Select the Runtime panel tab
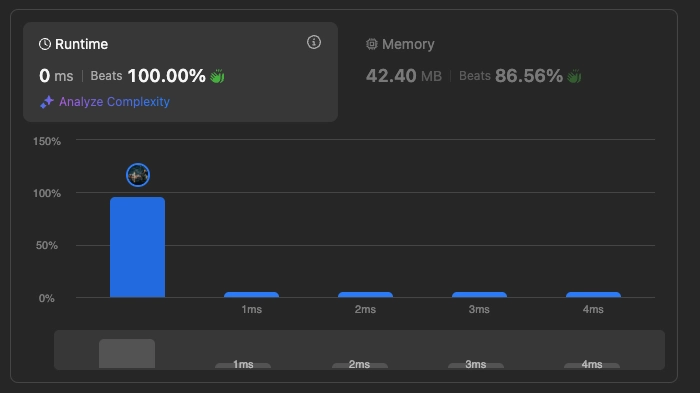Viewport: 700px width, 393px height. pyautogui.click(x=180, y=72)
